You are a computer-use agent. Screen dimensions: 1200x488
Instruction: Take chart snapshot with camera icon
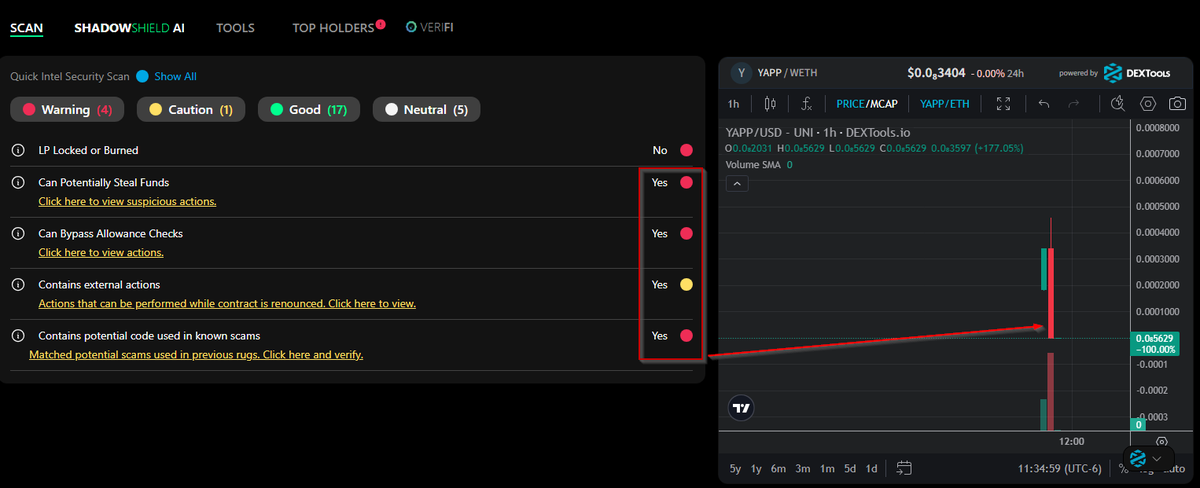[x=1178, y=104]
